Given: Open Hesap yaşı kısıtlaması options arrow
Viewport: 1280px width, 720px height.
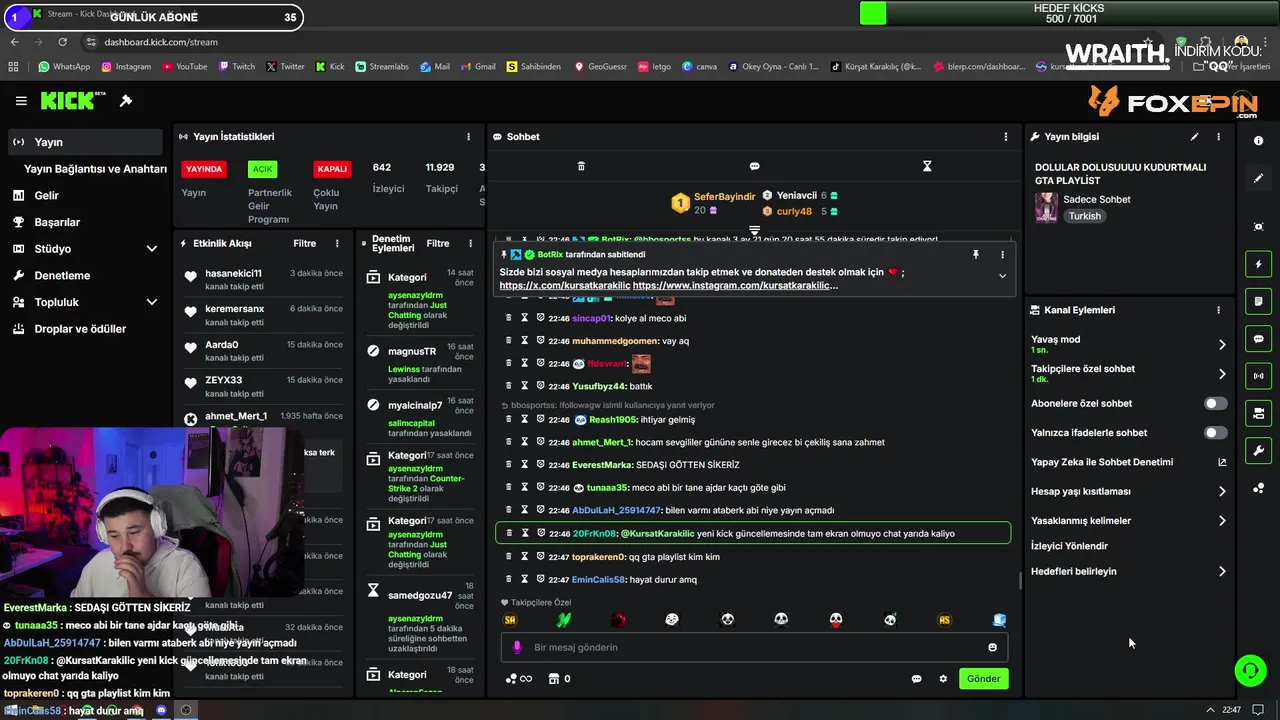Looking at the screenshot, I should pyautogui.click(x=1222, y=491).
